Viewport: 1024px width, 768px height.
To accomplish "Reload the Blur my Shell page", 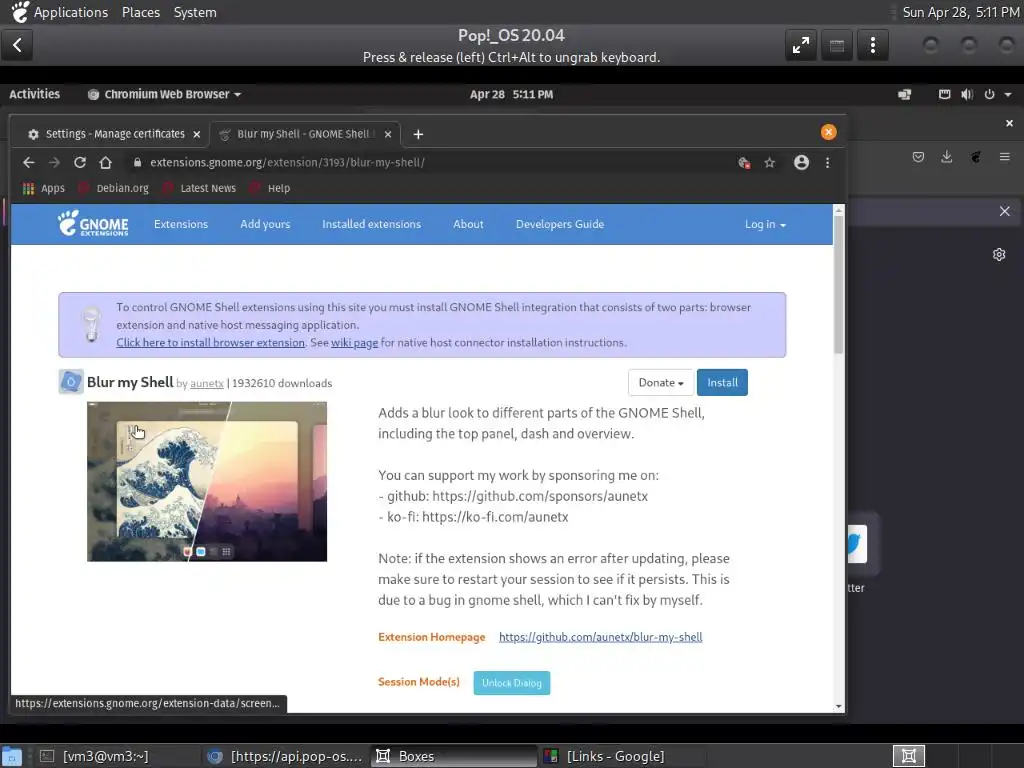I will pos(80,163).
